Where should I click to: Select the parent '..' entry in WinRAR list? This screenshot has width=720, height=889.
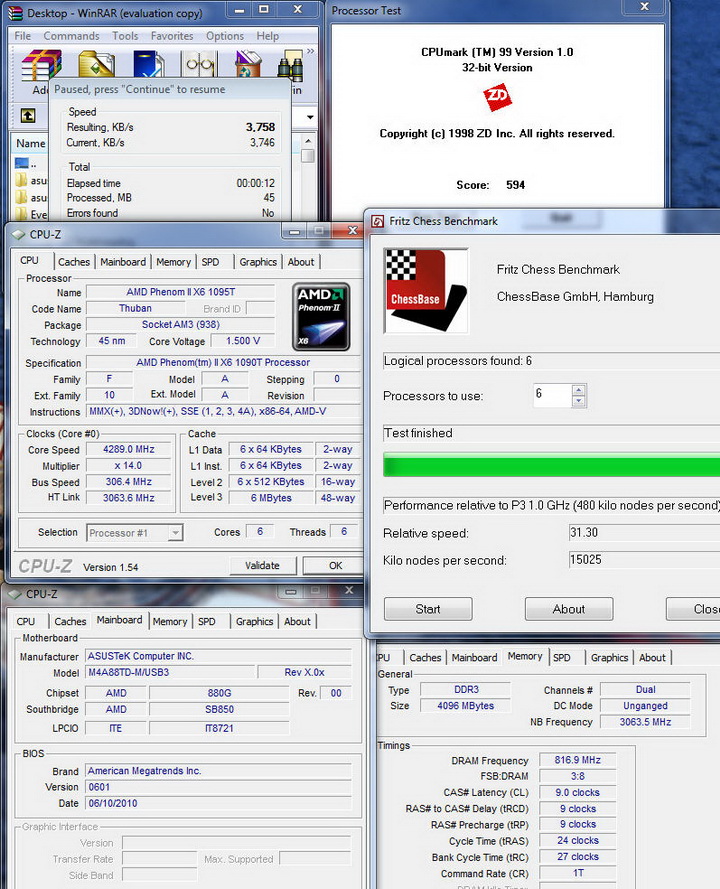click(28, 164)
